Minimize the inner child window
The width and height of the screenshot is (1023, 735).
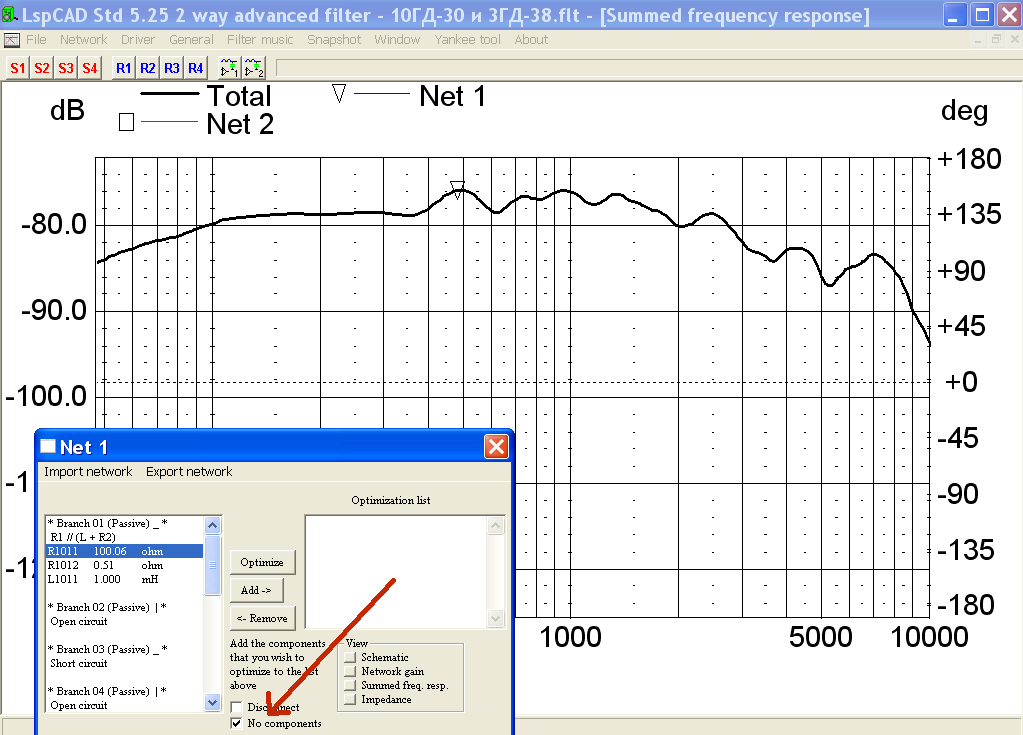pyautogui.click(x=977, y=39)
